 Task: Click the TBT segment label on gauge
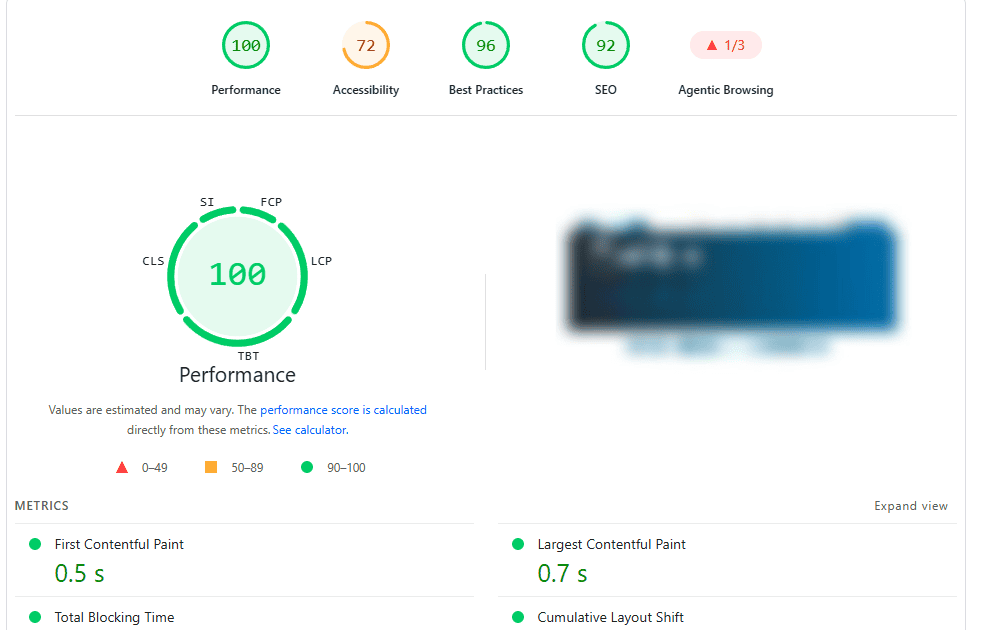click(x=248, y=356)
